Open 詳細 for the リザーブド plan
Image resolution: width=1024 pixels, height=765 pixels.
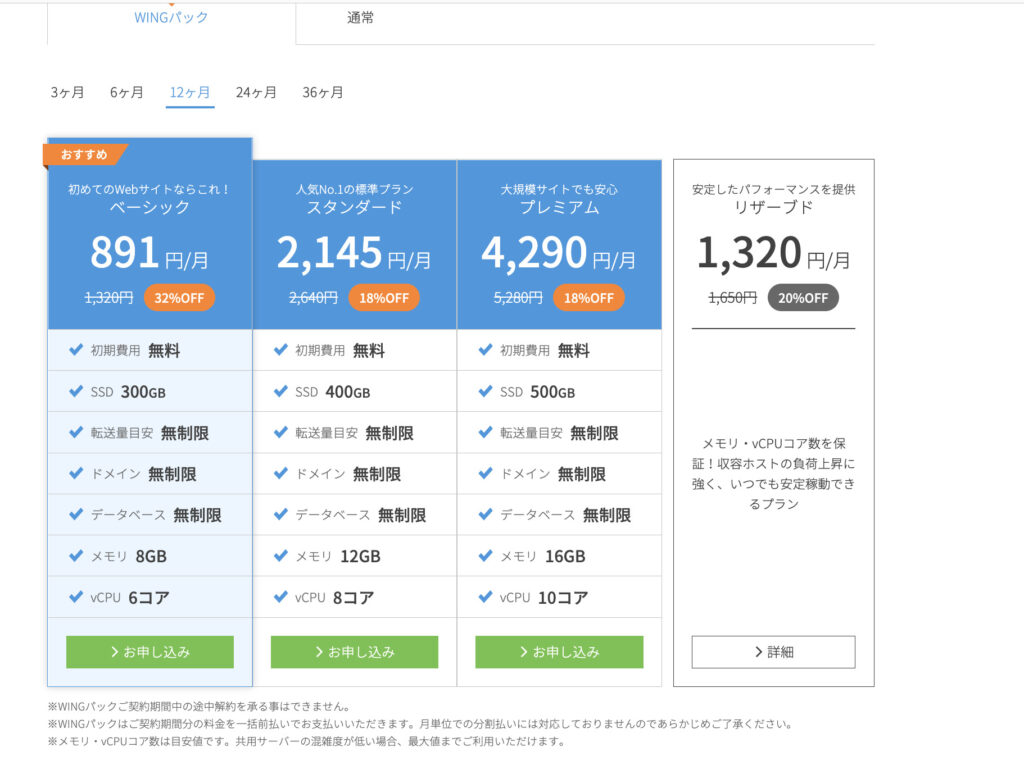click(773, 652)
